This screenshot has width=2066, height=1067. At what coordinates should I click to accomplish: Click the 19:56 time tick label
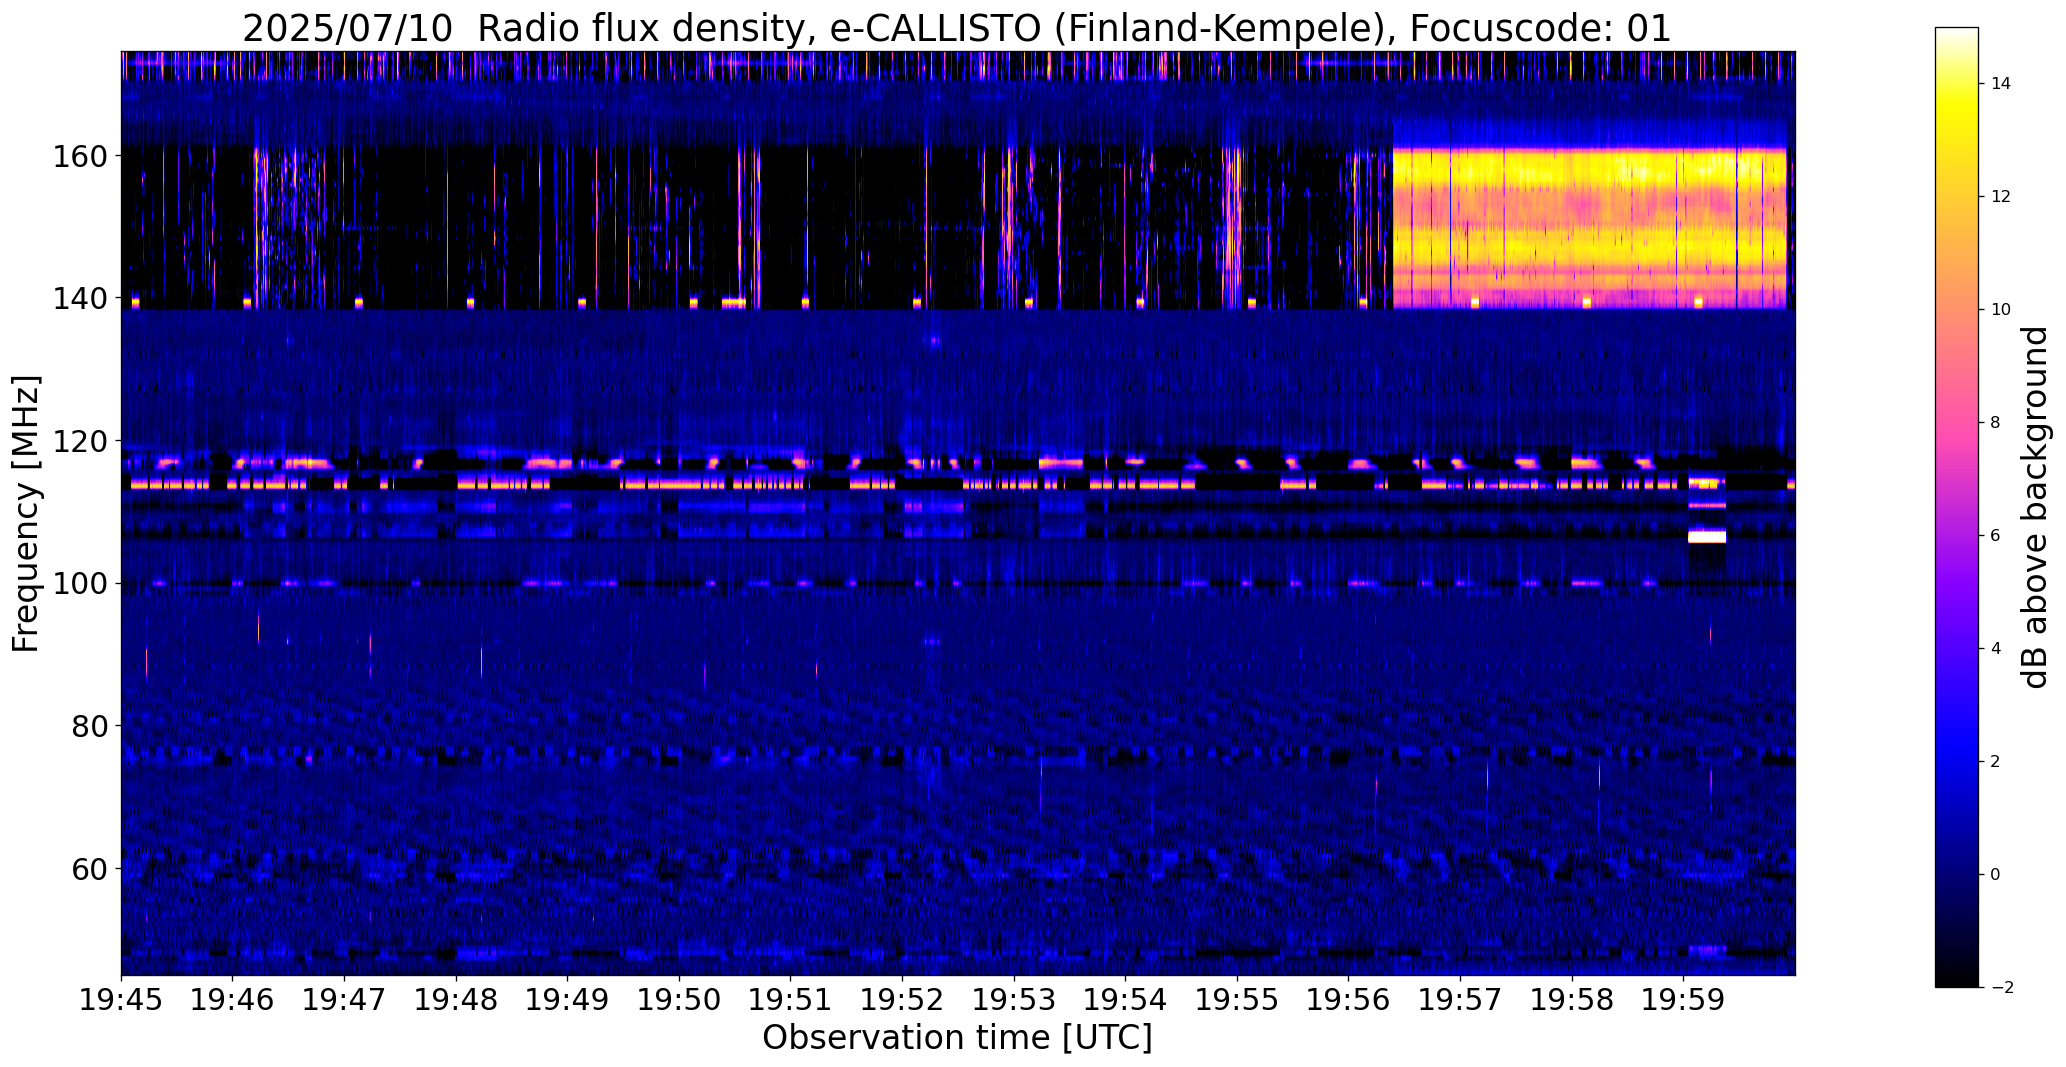(1349, 1001)
